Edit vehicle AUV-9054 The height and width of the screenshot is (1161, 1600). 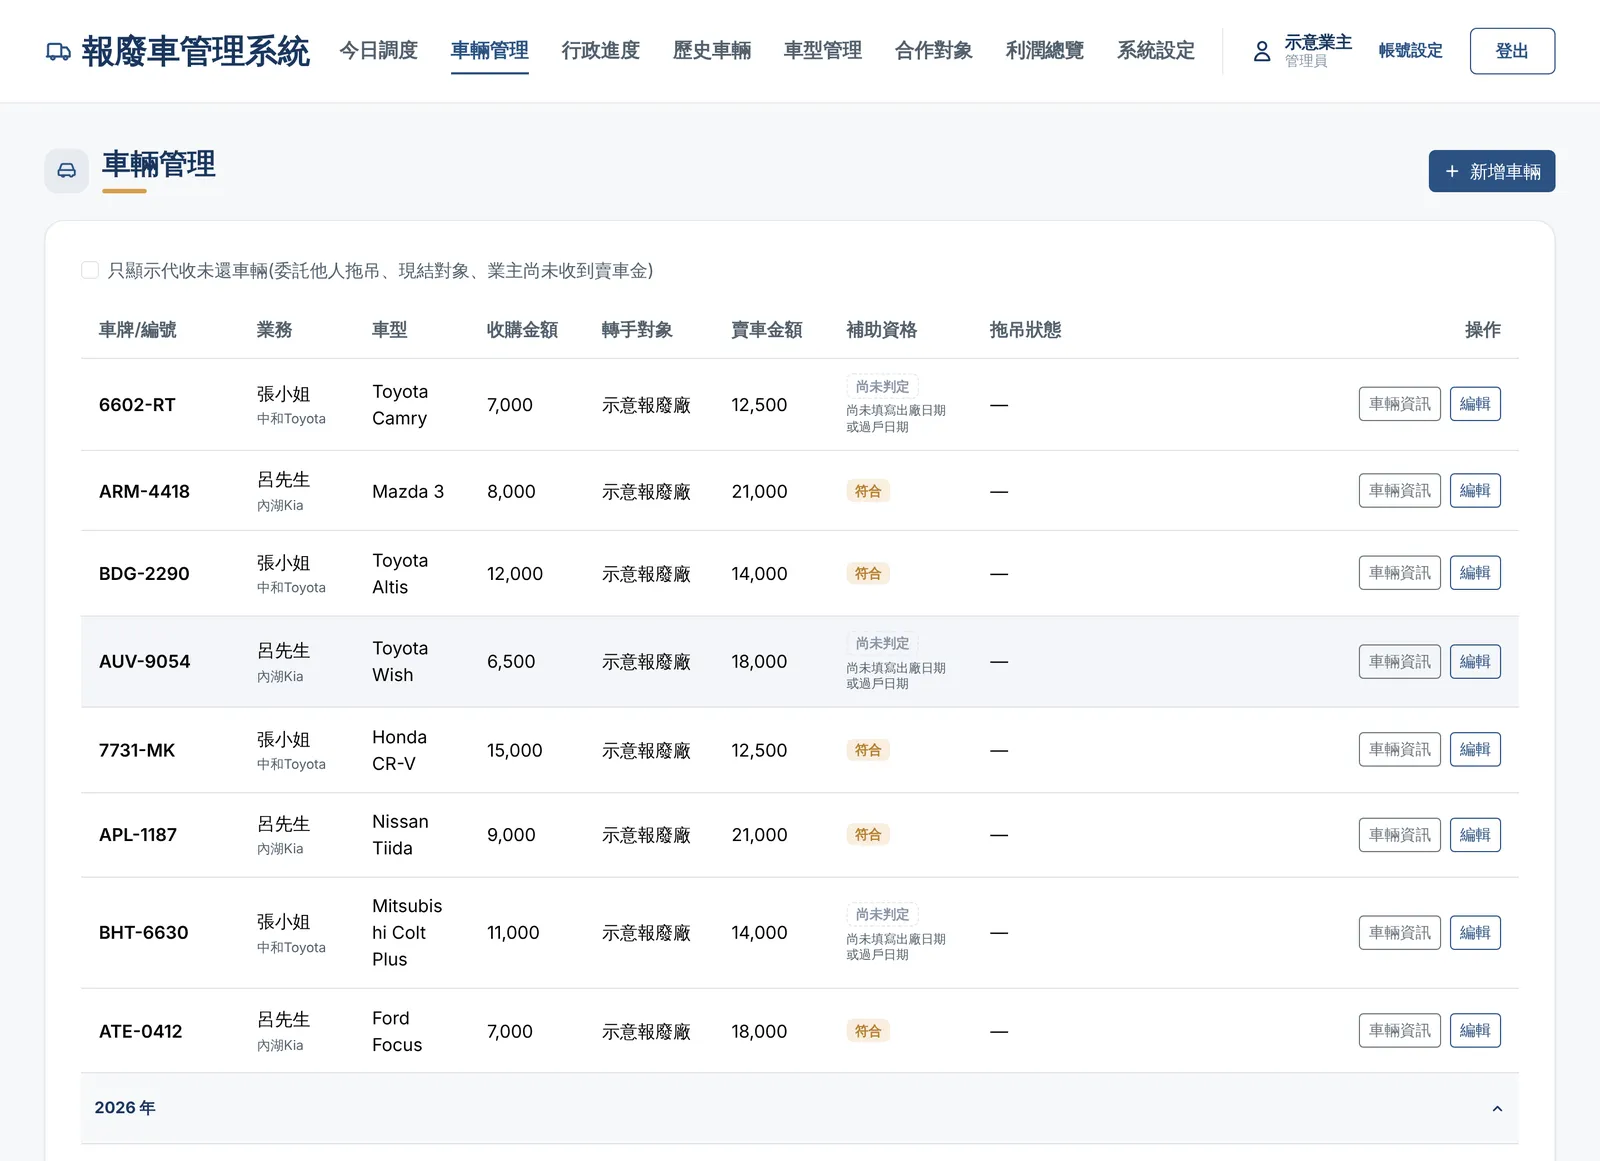[1475, 662]
